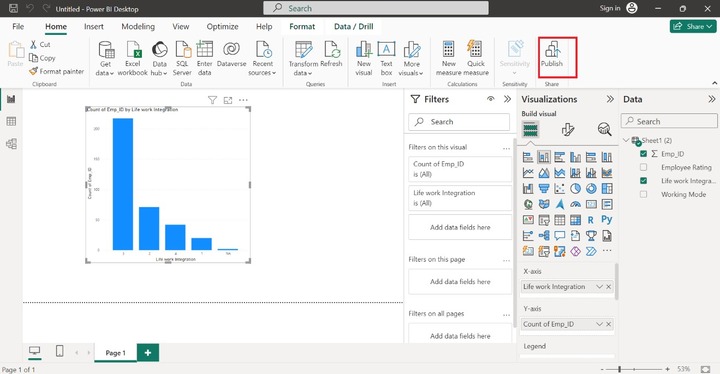The width and height of the screenshot is (720, 374).
Task: Switch to the Insert ribbon tab
Action: point(94,26)
